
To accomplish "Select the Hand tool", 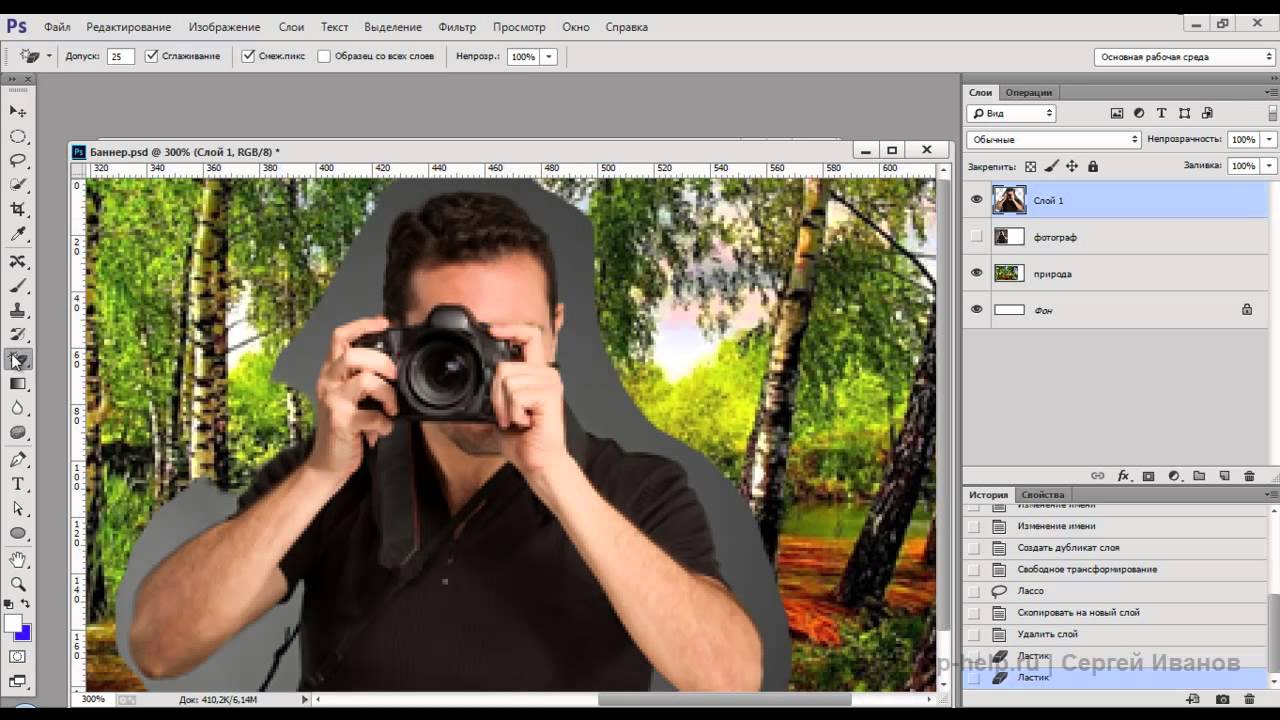I will tap(18, 560).
